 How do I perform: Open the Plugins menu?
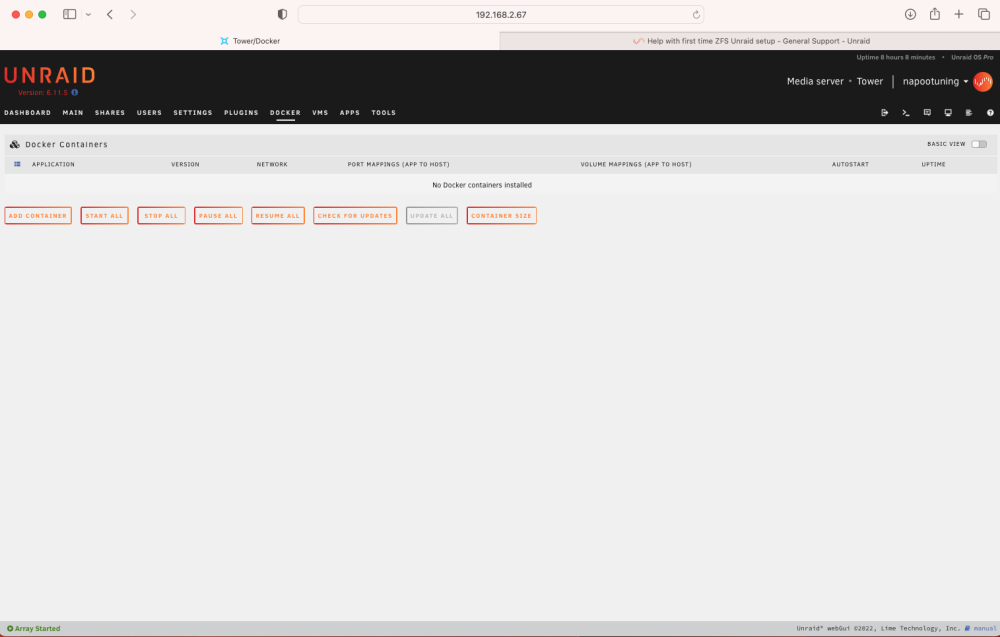[x=241, y=113]
